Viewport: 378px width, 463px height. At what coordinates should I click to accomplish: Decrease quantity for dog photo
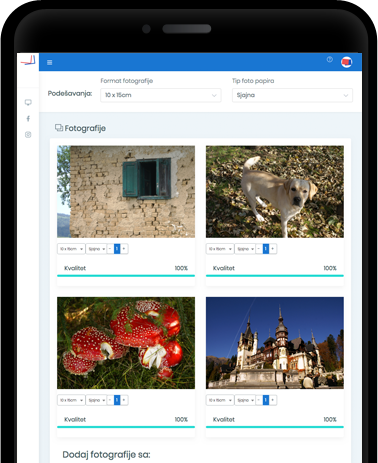(x=259, y=249)
